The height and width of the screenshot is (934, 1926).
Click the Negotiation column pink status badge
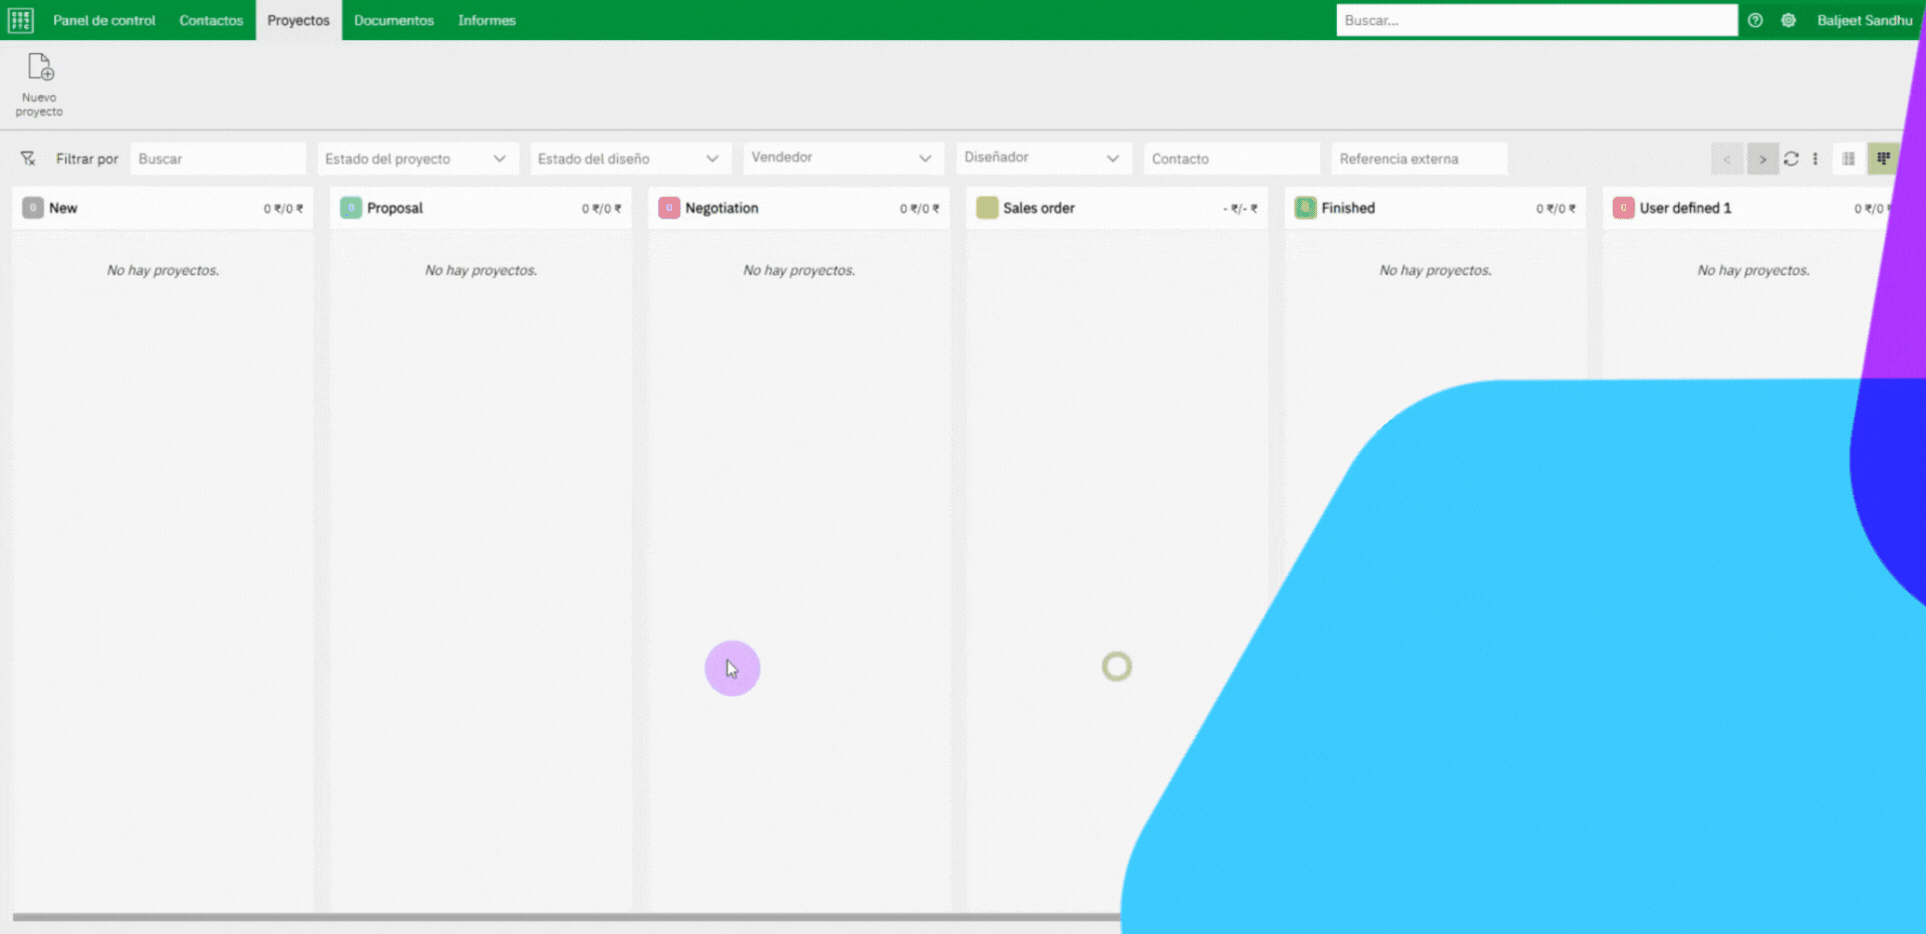point(668,207)
